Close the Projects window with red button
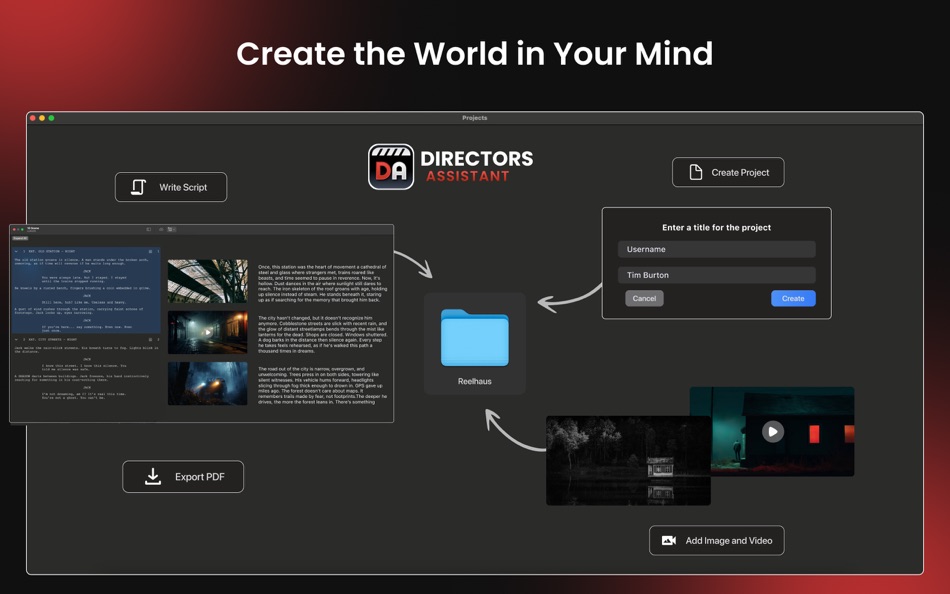Screen dimensions: 950x594 (33, 118)
